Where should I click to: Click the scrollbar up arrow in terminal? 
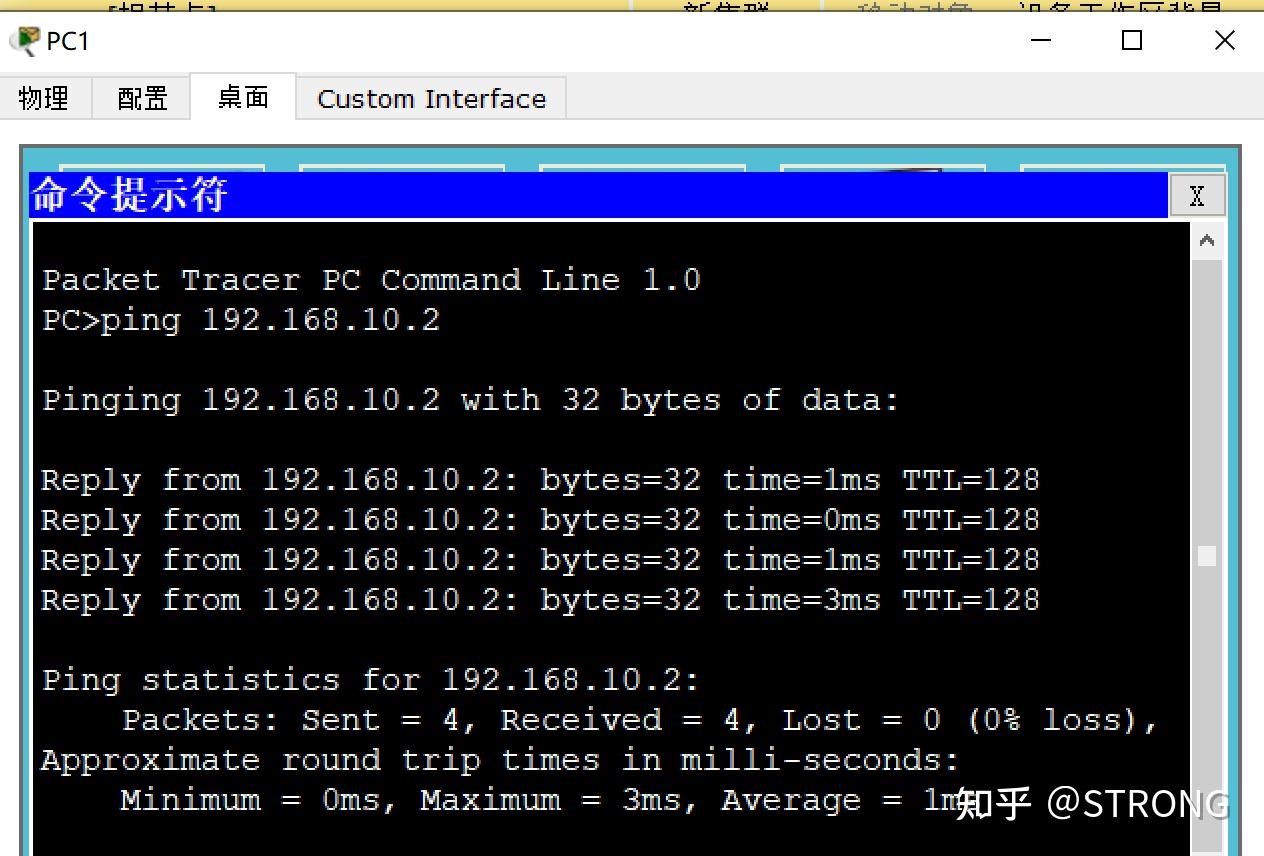1206,241
